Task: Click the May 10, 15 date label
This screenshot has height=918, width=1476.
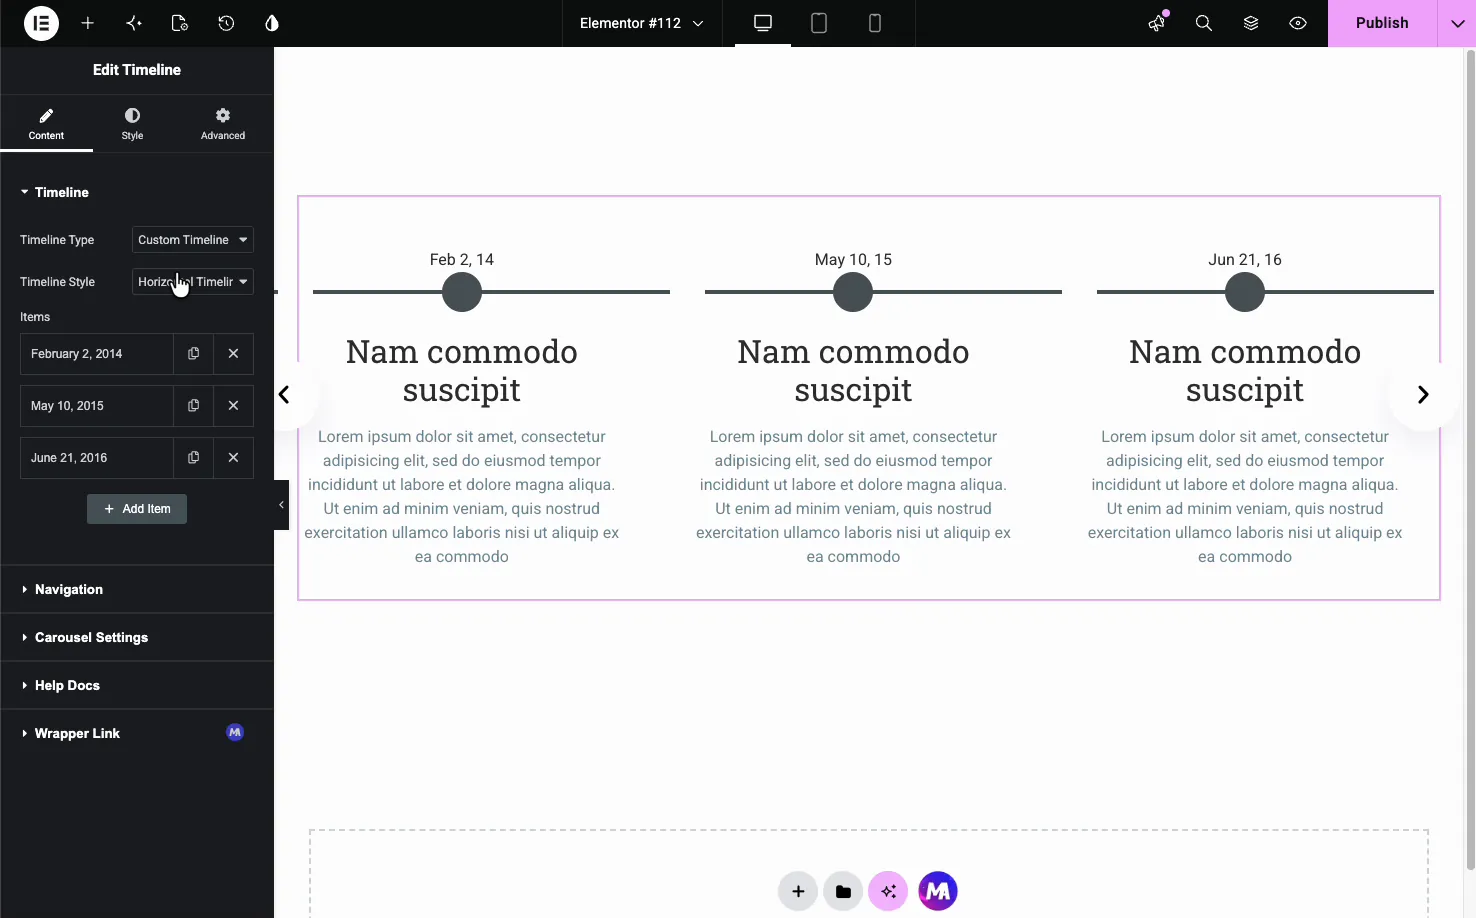Action: [853, 259]
